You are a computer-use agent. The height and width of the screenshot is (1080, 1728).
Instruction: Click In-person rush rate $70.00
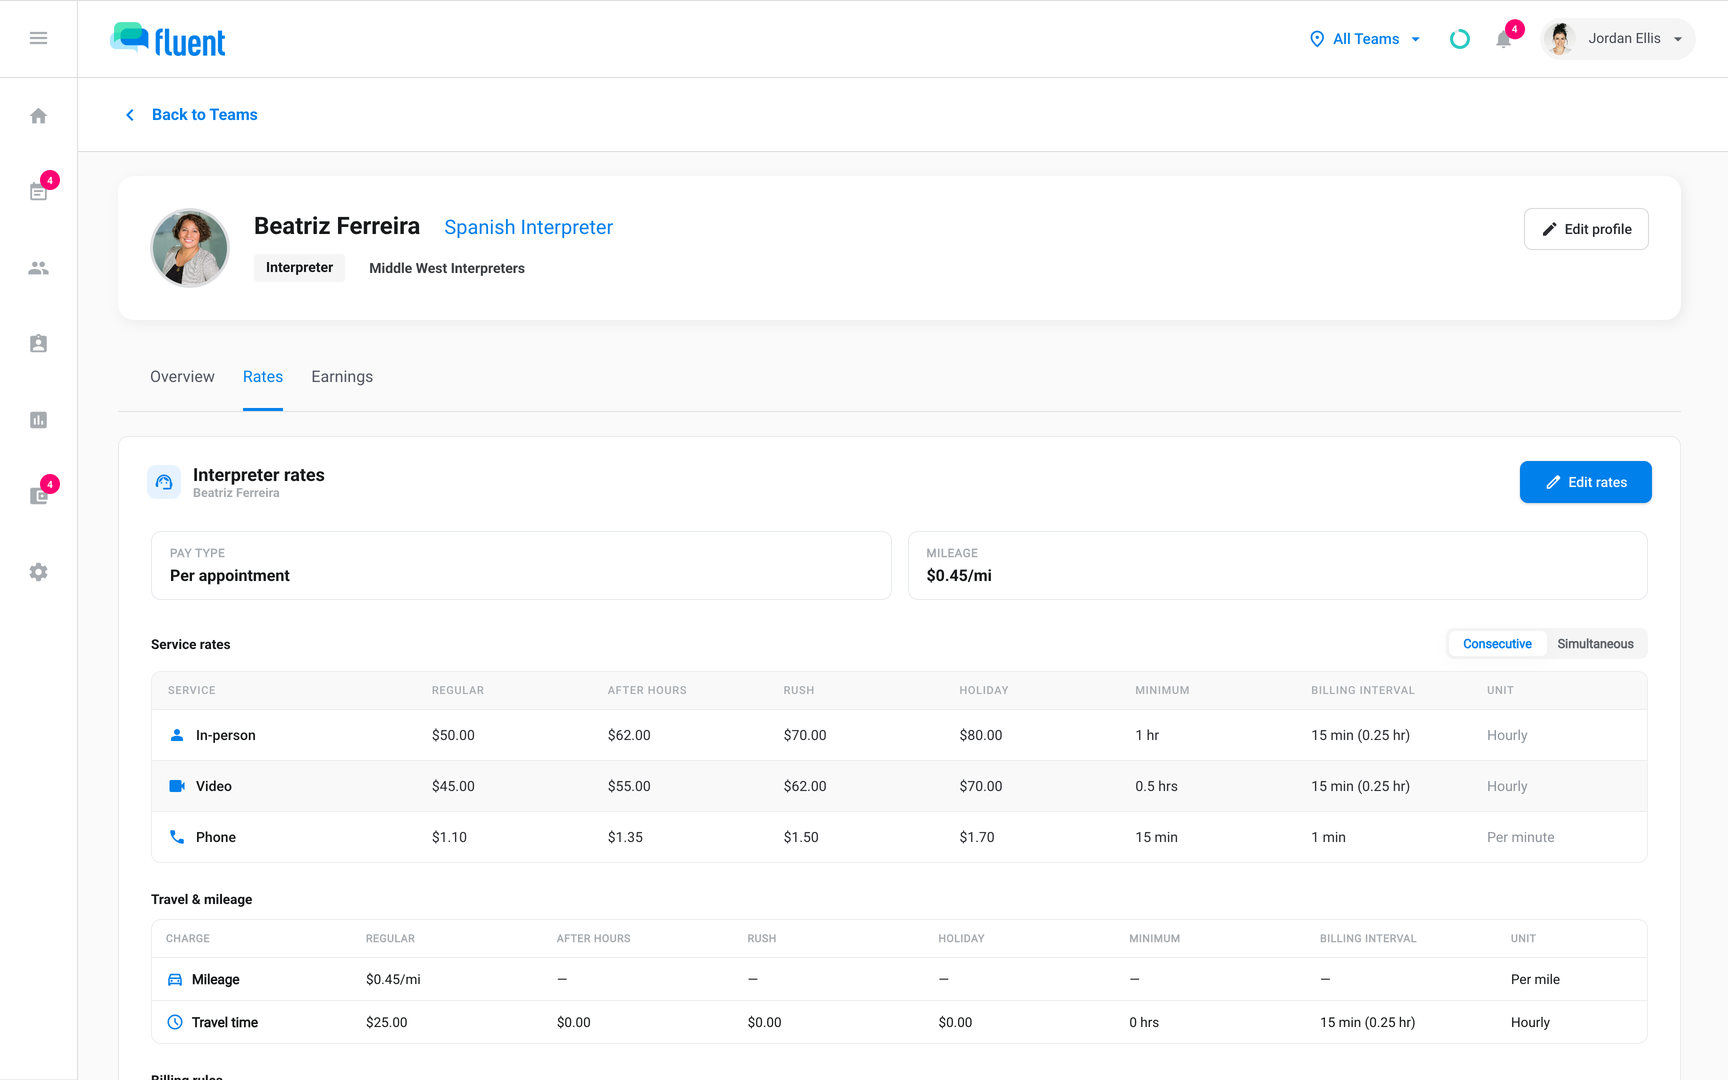pos(805,735)
